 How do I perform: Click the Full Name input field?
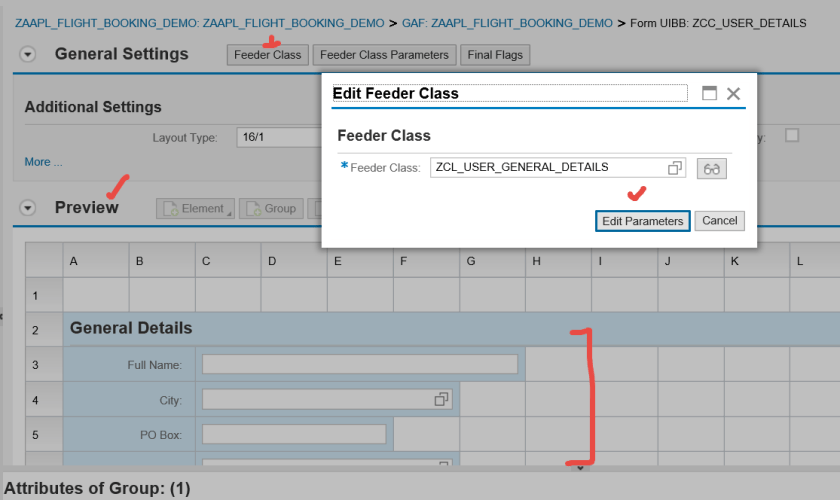(x=360, y=364)
